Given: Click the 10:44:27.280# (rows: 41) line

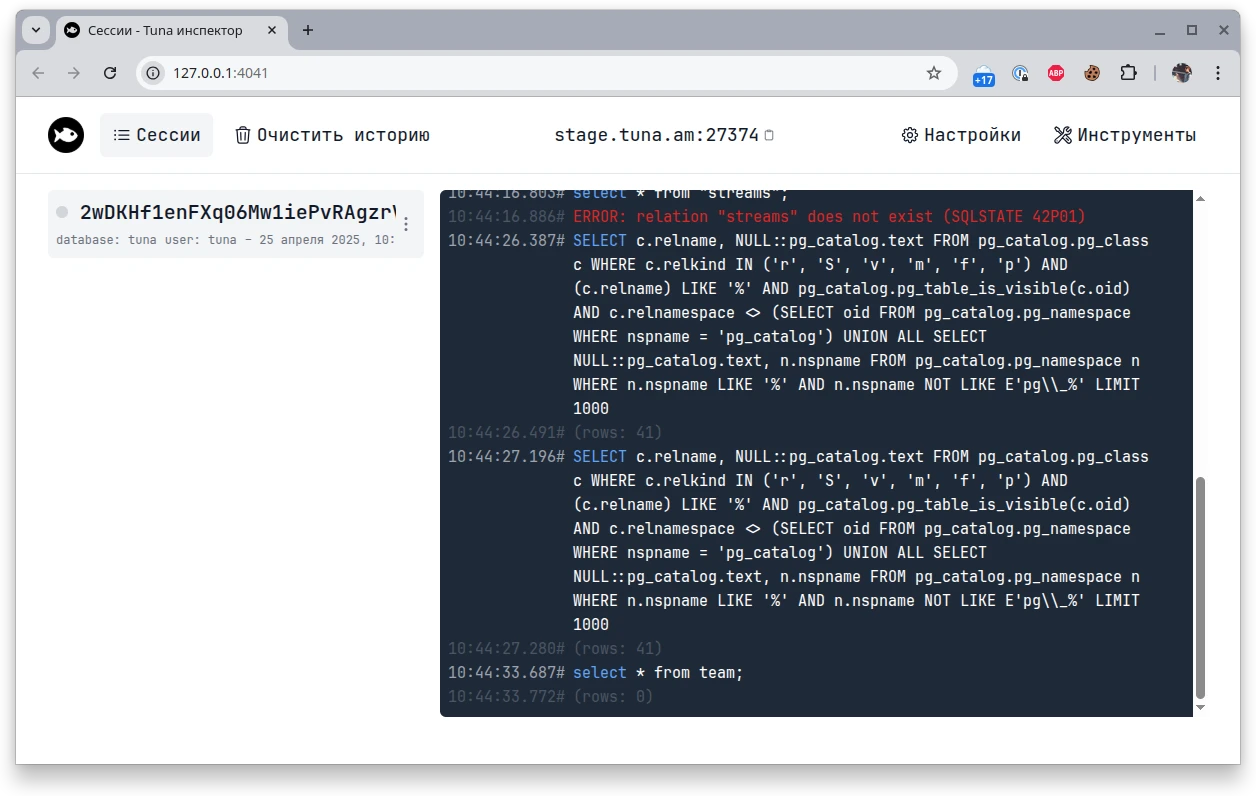Looking at the screenshot, I should (555, 649).
